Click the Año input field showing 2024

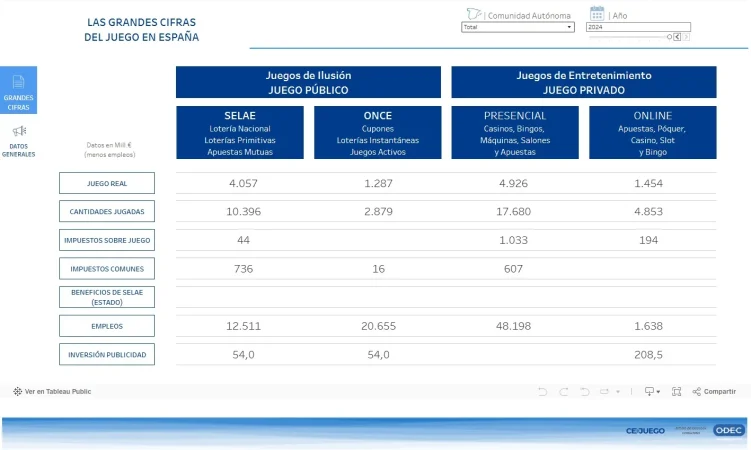[638, 27]
